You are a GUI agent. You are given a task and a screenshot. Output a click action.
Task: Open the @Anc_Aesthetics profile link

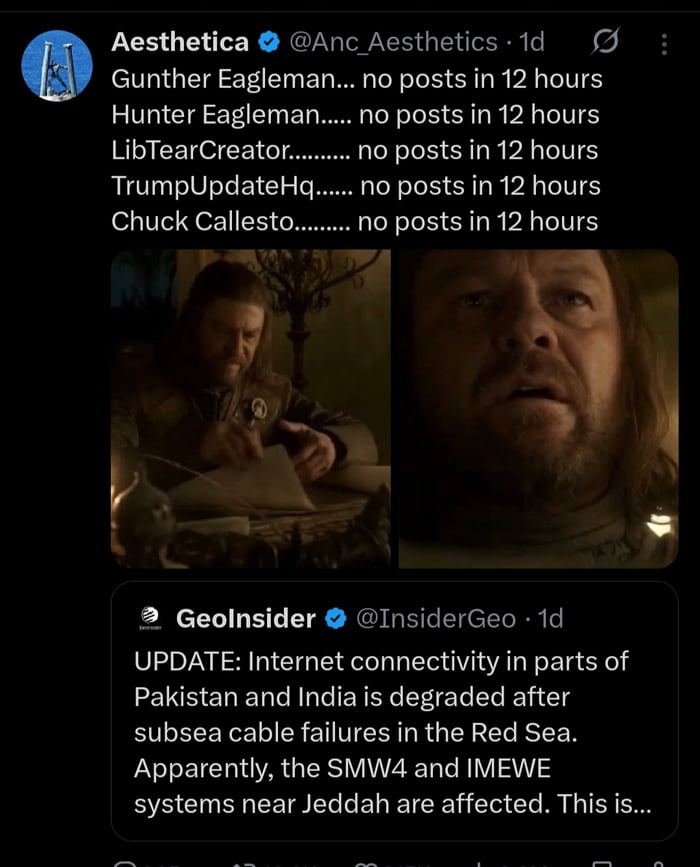394,42
